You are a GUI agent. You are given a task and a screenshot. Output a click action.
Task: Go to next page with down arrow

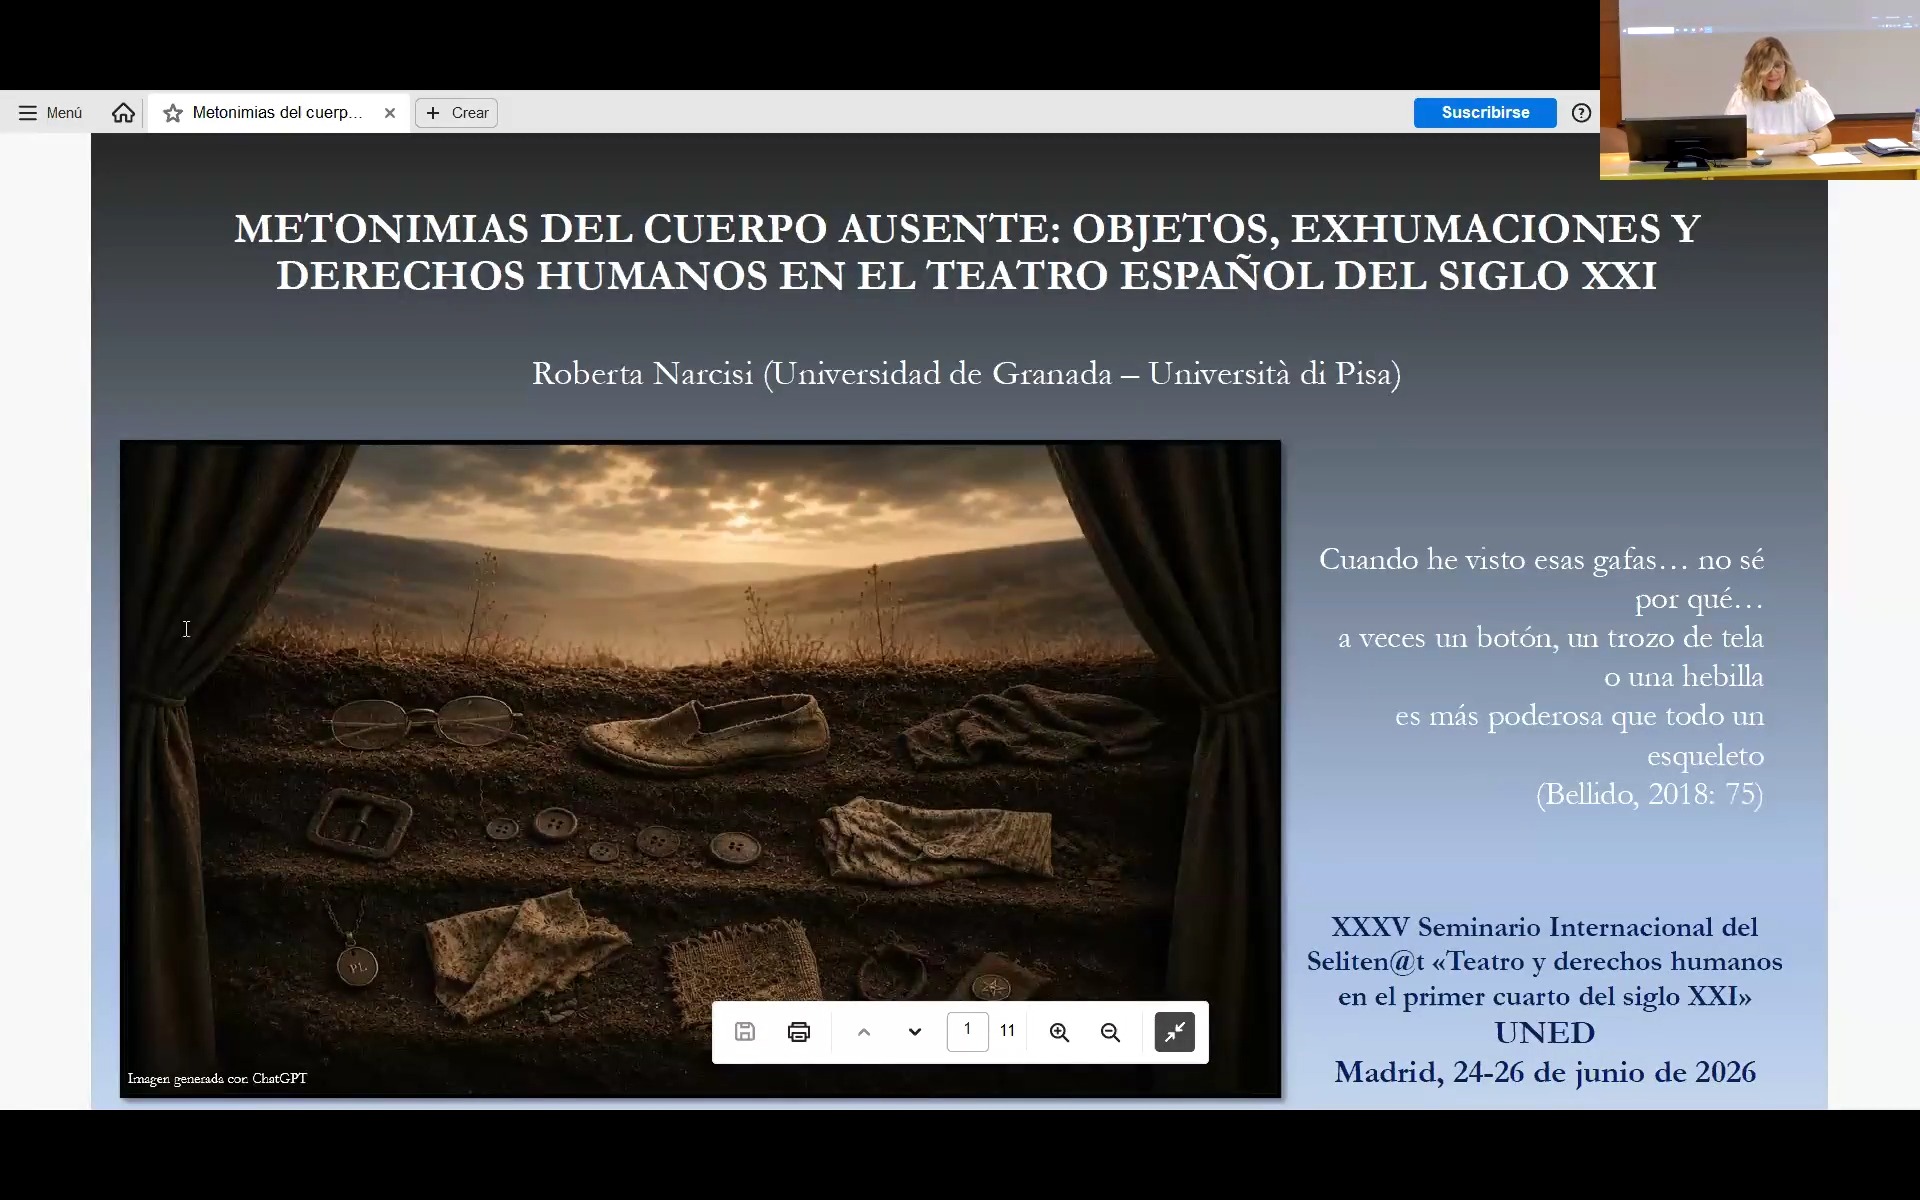pyautogui.click(x=915, y=1032)
